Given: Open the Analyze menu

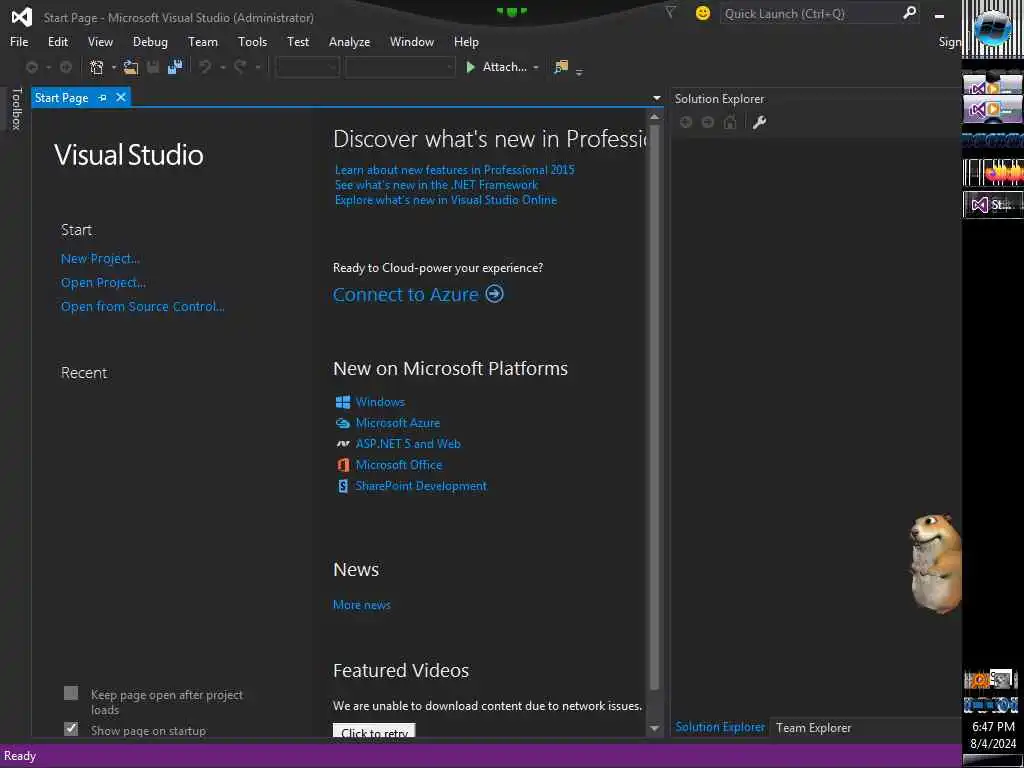Looking at the screenshot, I should pos(349,42).
